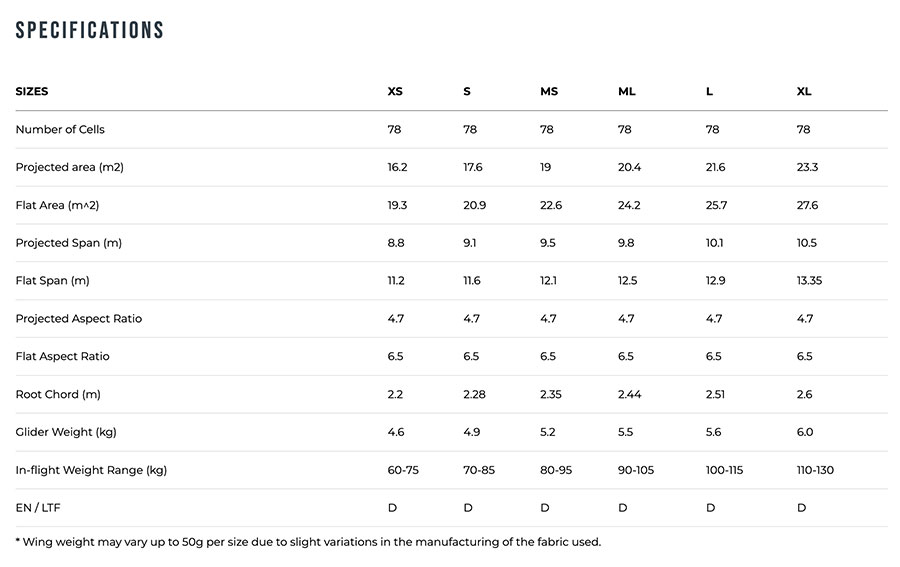Screen dimensions: 900x567
Task: Select the SIZES column header
Action: tap(32, 92)
